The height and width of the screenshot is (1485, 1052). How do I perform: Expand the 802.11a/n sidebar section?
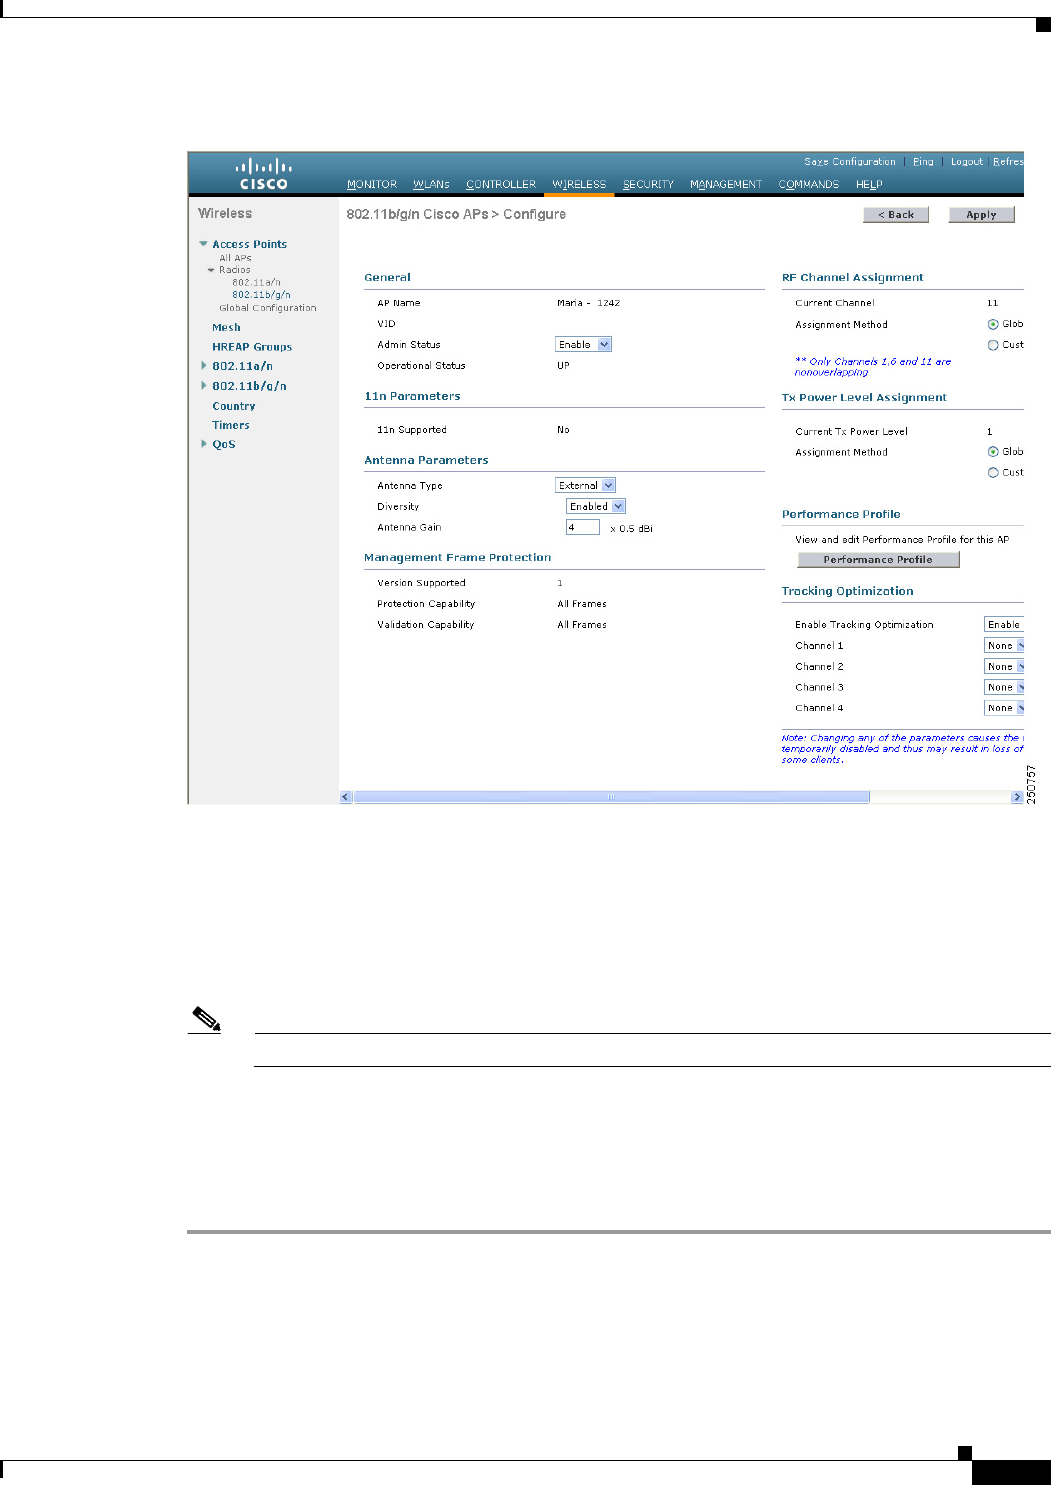[204, 366]
